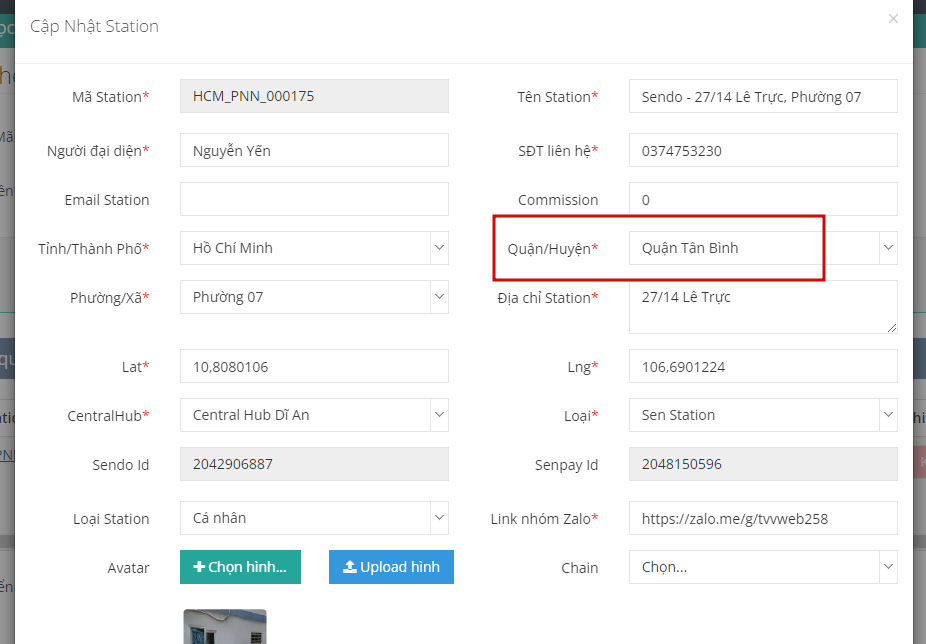926x644 pixels.
Task: Close the Cập Nhật Station dialog
Action: (893, 19)
